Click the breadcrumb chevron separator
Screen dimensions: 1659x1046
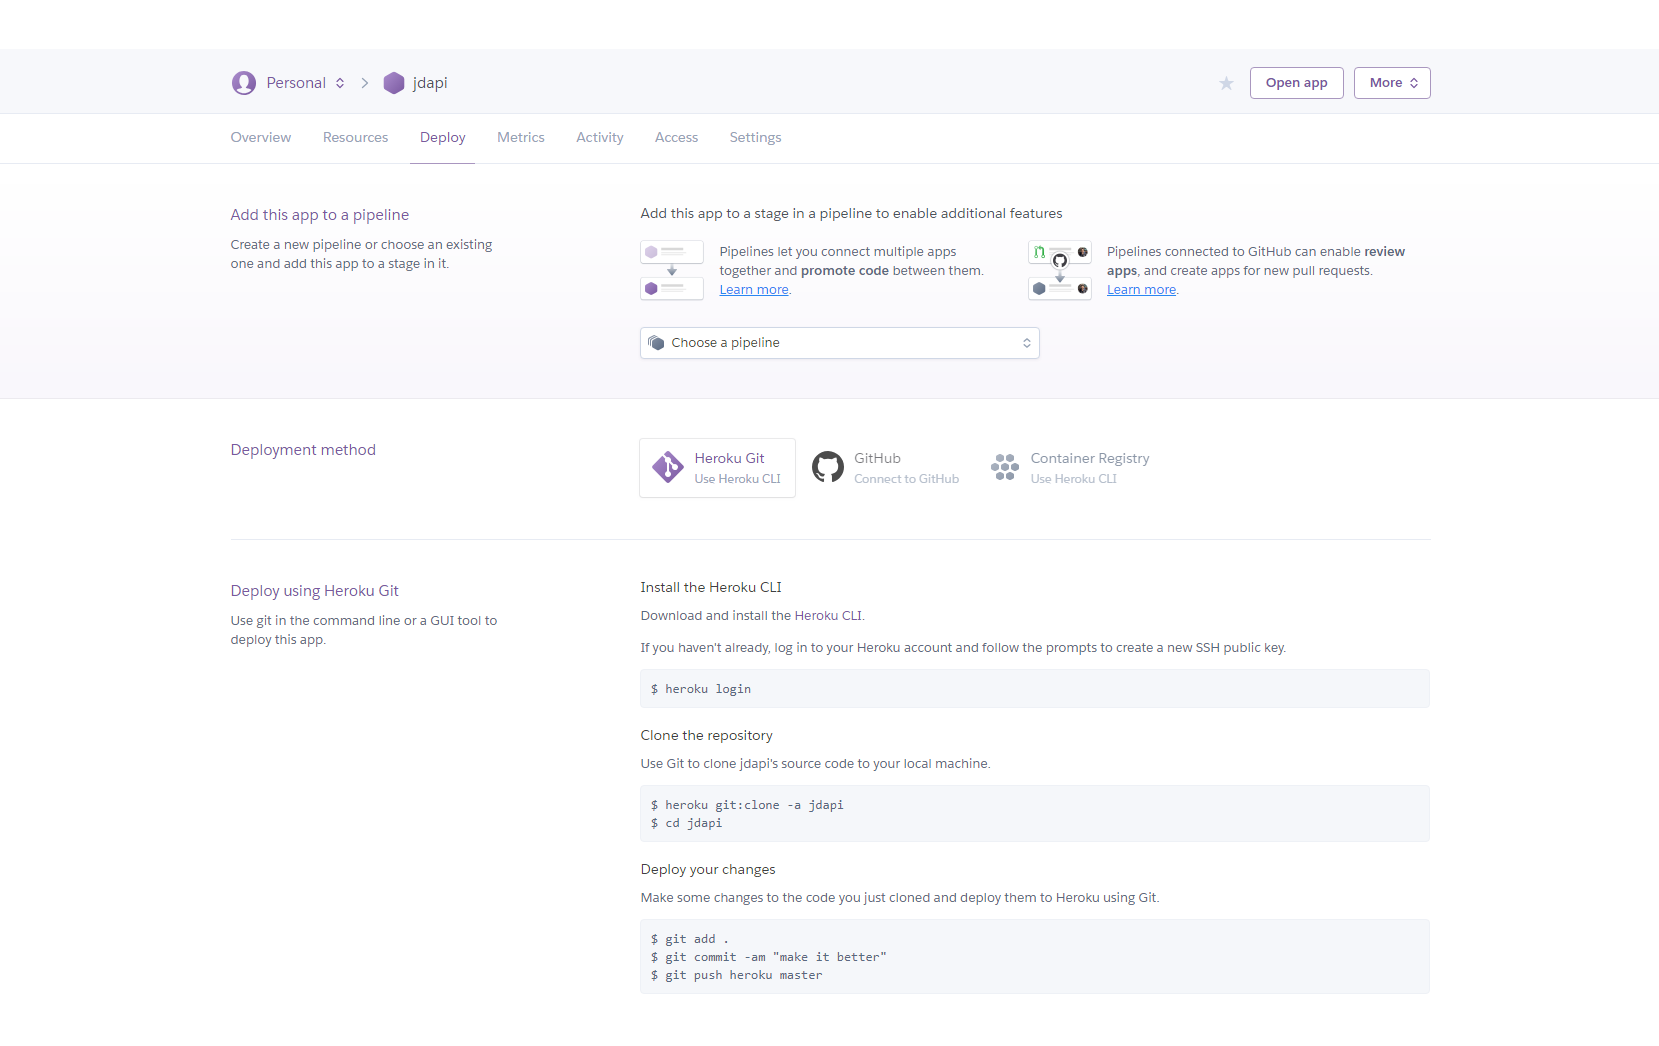(365, 83)
